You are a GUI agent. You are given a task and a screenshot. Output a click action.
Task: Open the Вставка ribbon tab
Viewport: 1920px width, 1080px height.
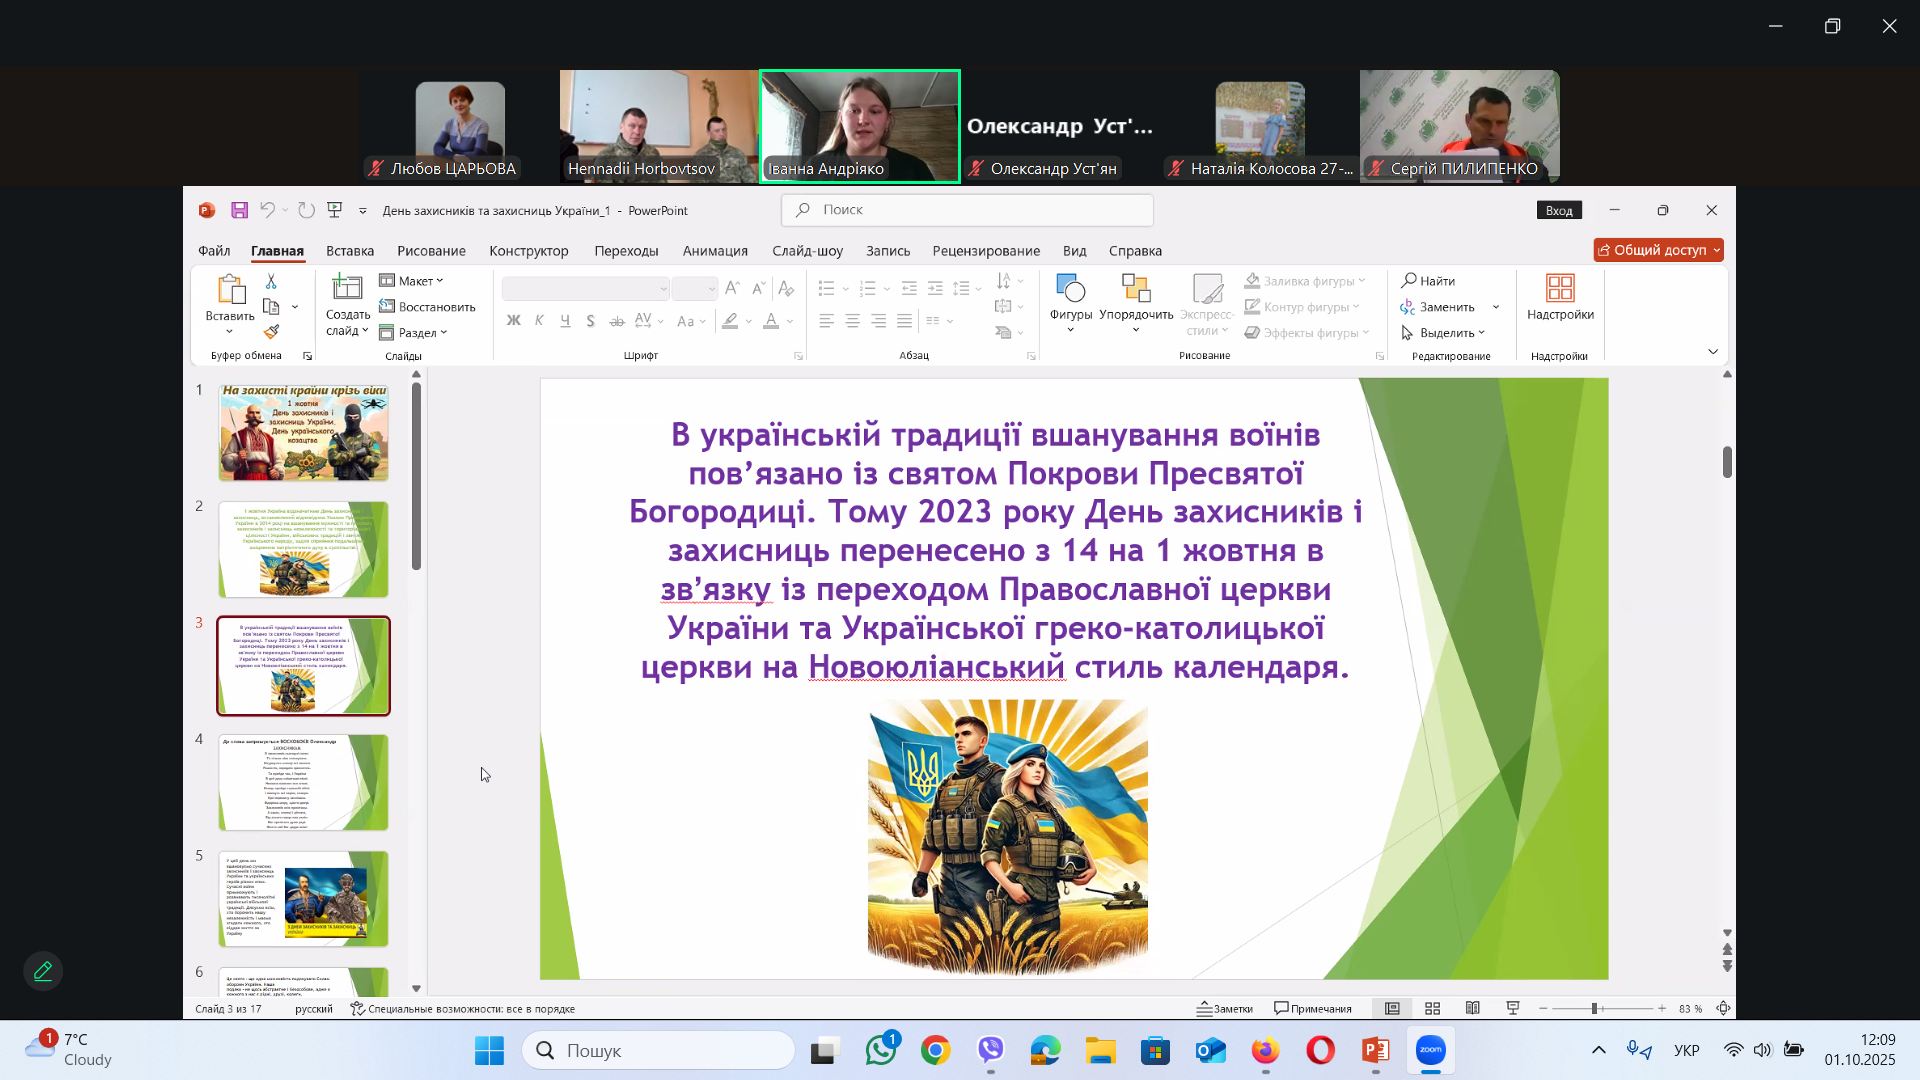point(350,251)
